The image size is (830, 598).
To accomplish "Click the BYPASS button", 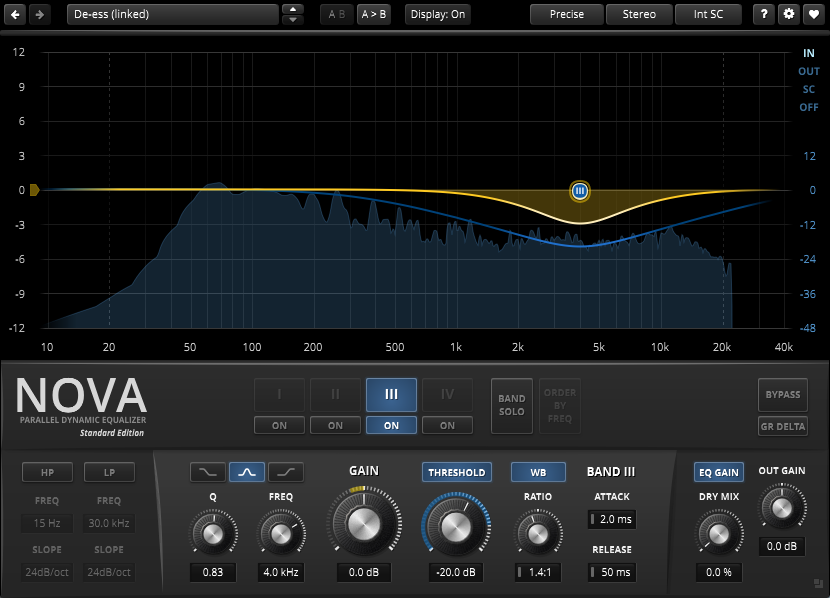I will (x=782, y=394).
